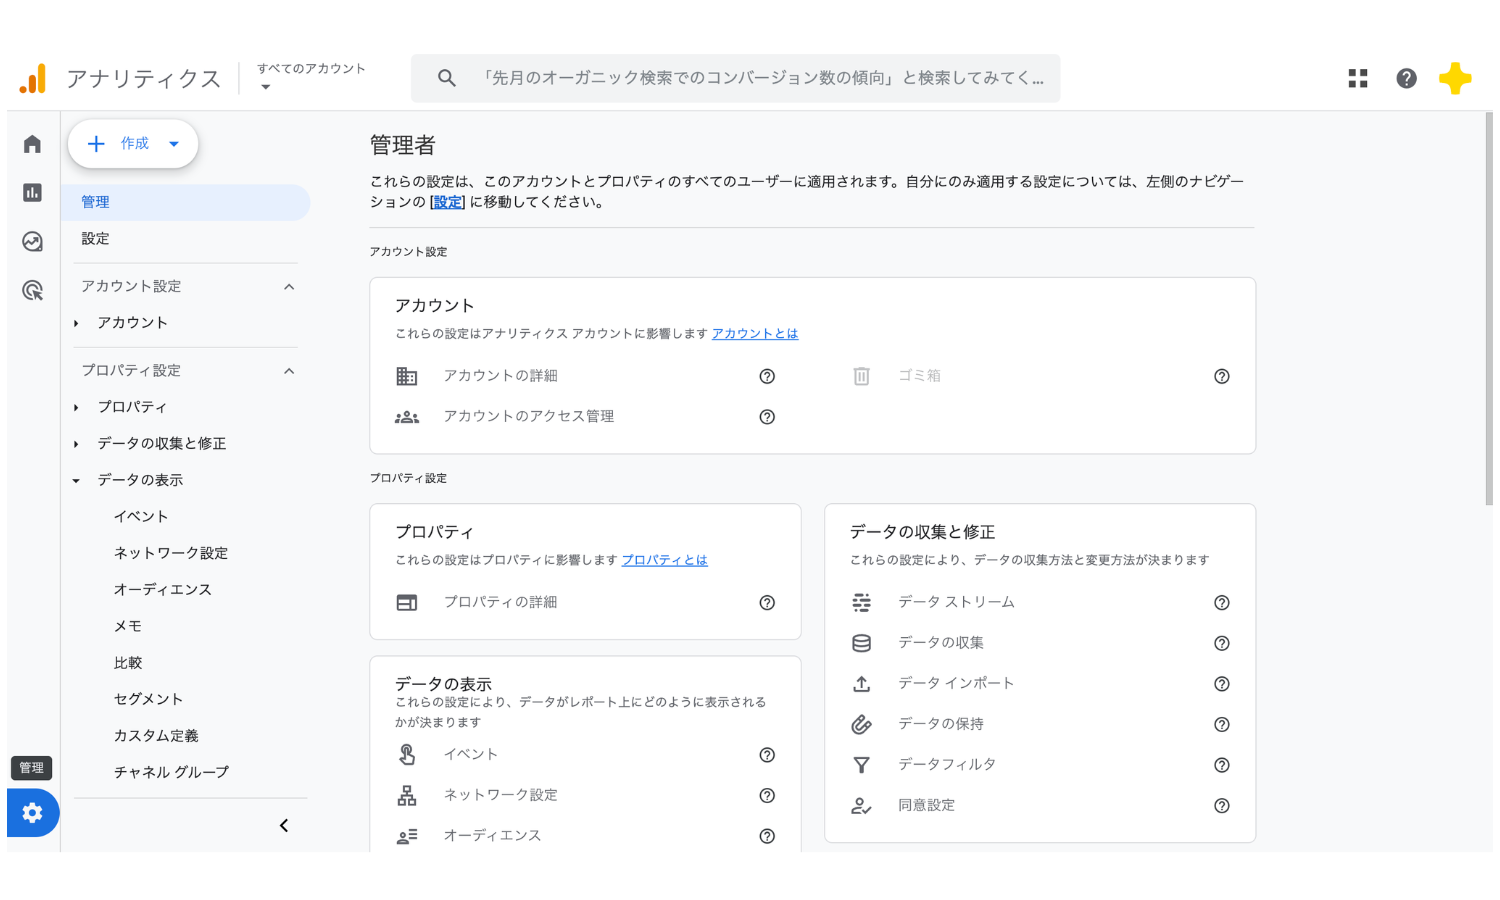Open 比較 in the sidebar tree
The width and height of the screenshot is (1500, 900).
128,663
